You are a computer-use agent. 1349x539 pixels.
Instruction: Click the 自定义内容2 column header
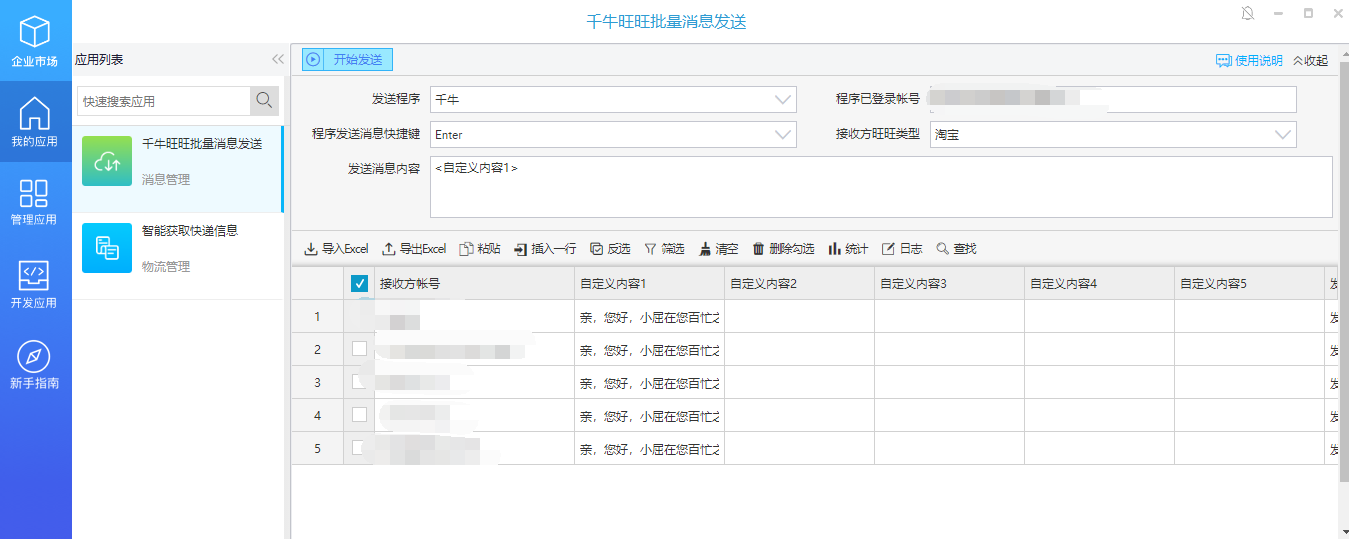point(800,284)
